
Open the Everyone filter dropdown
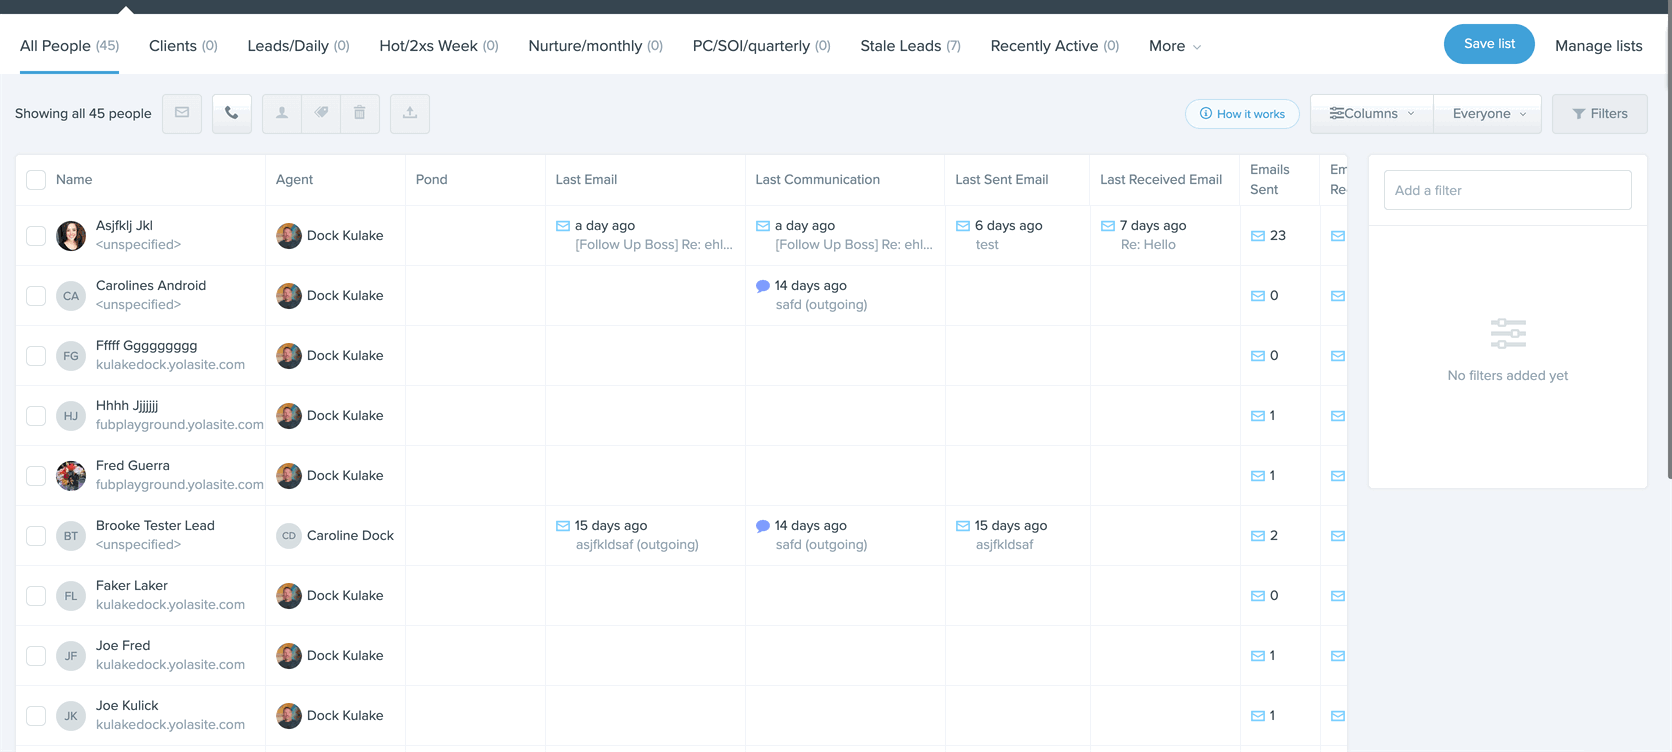coord(1488,114)
